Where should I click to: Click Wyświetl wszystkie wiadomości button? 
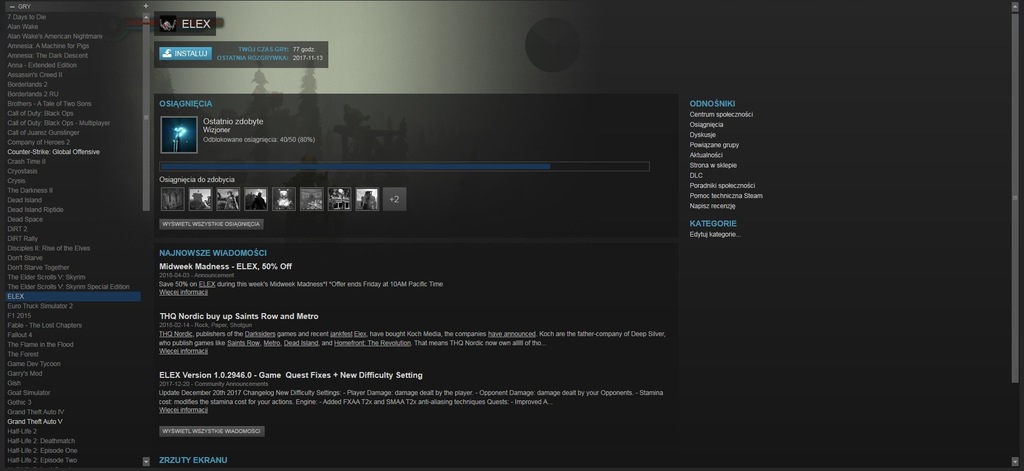[x=212, y=431]
